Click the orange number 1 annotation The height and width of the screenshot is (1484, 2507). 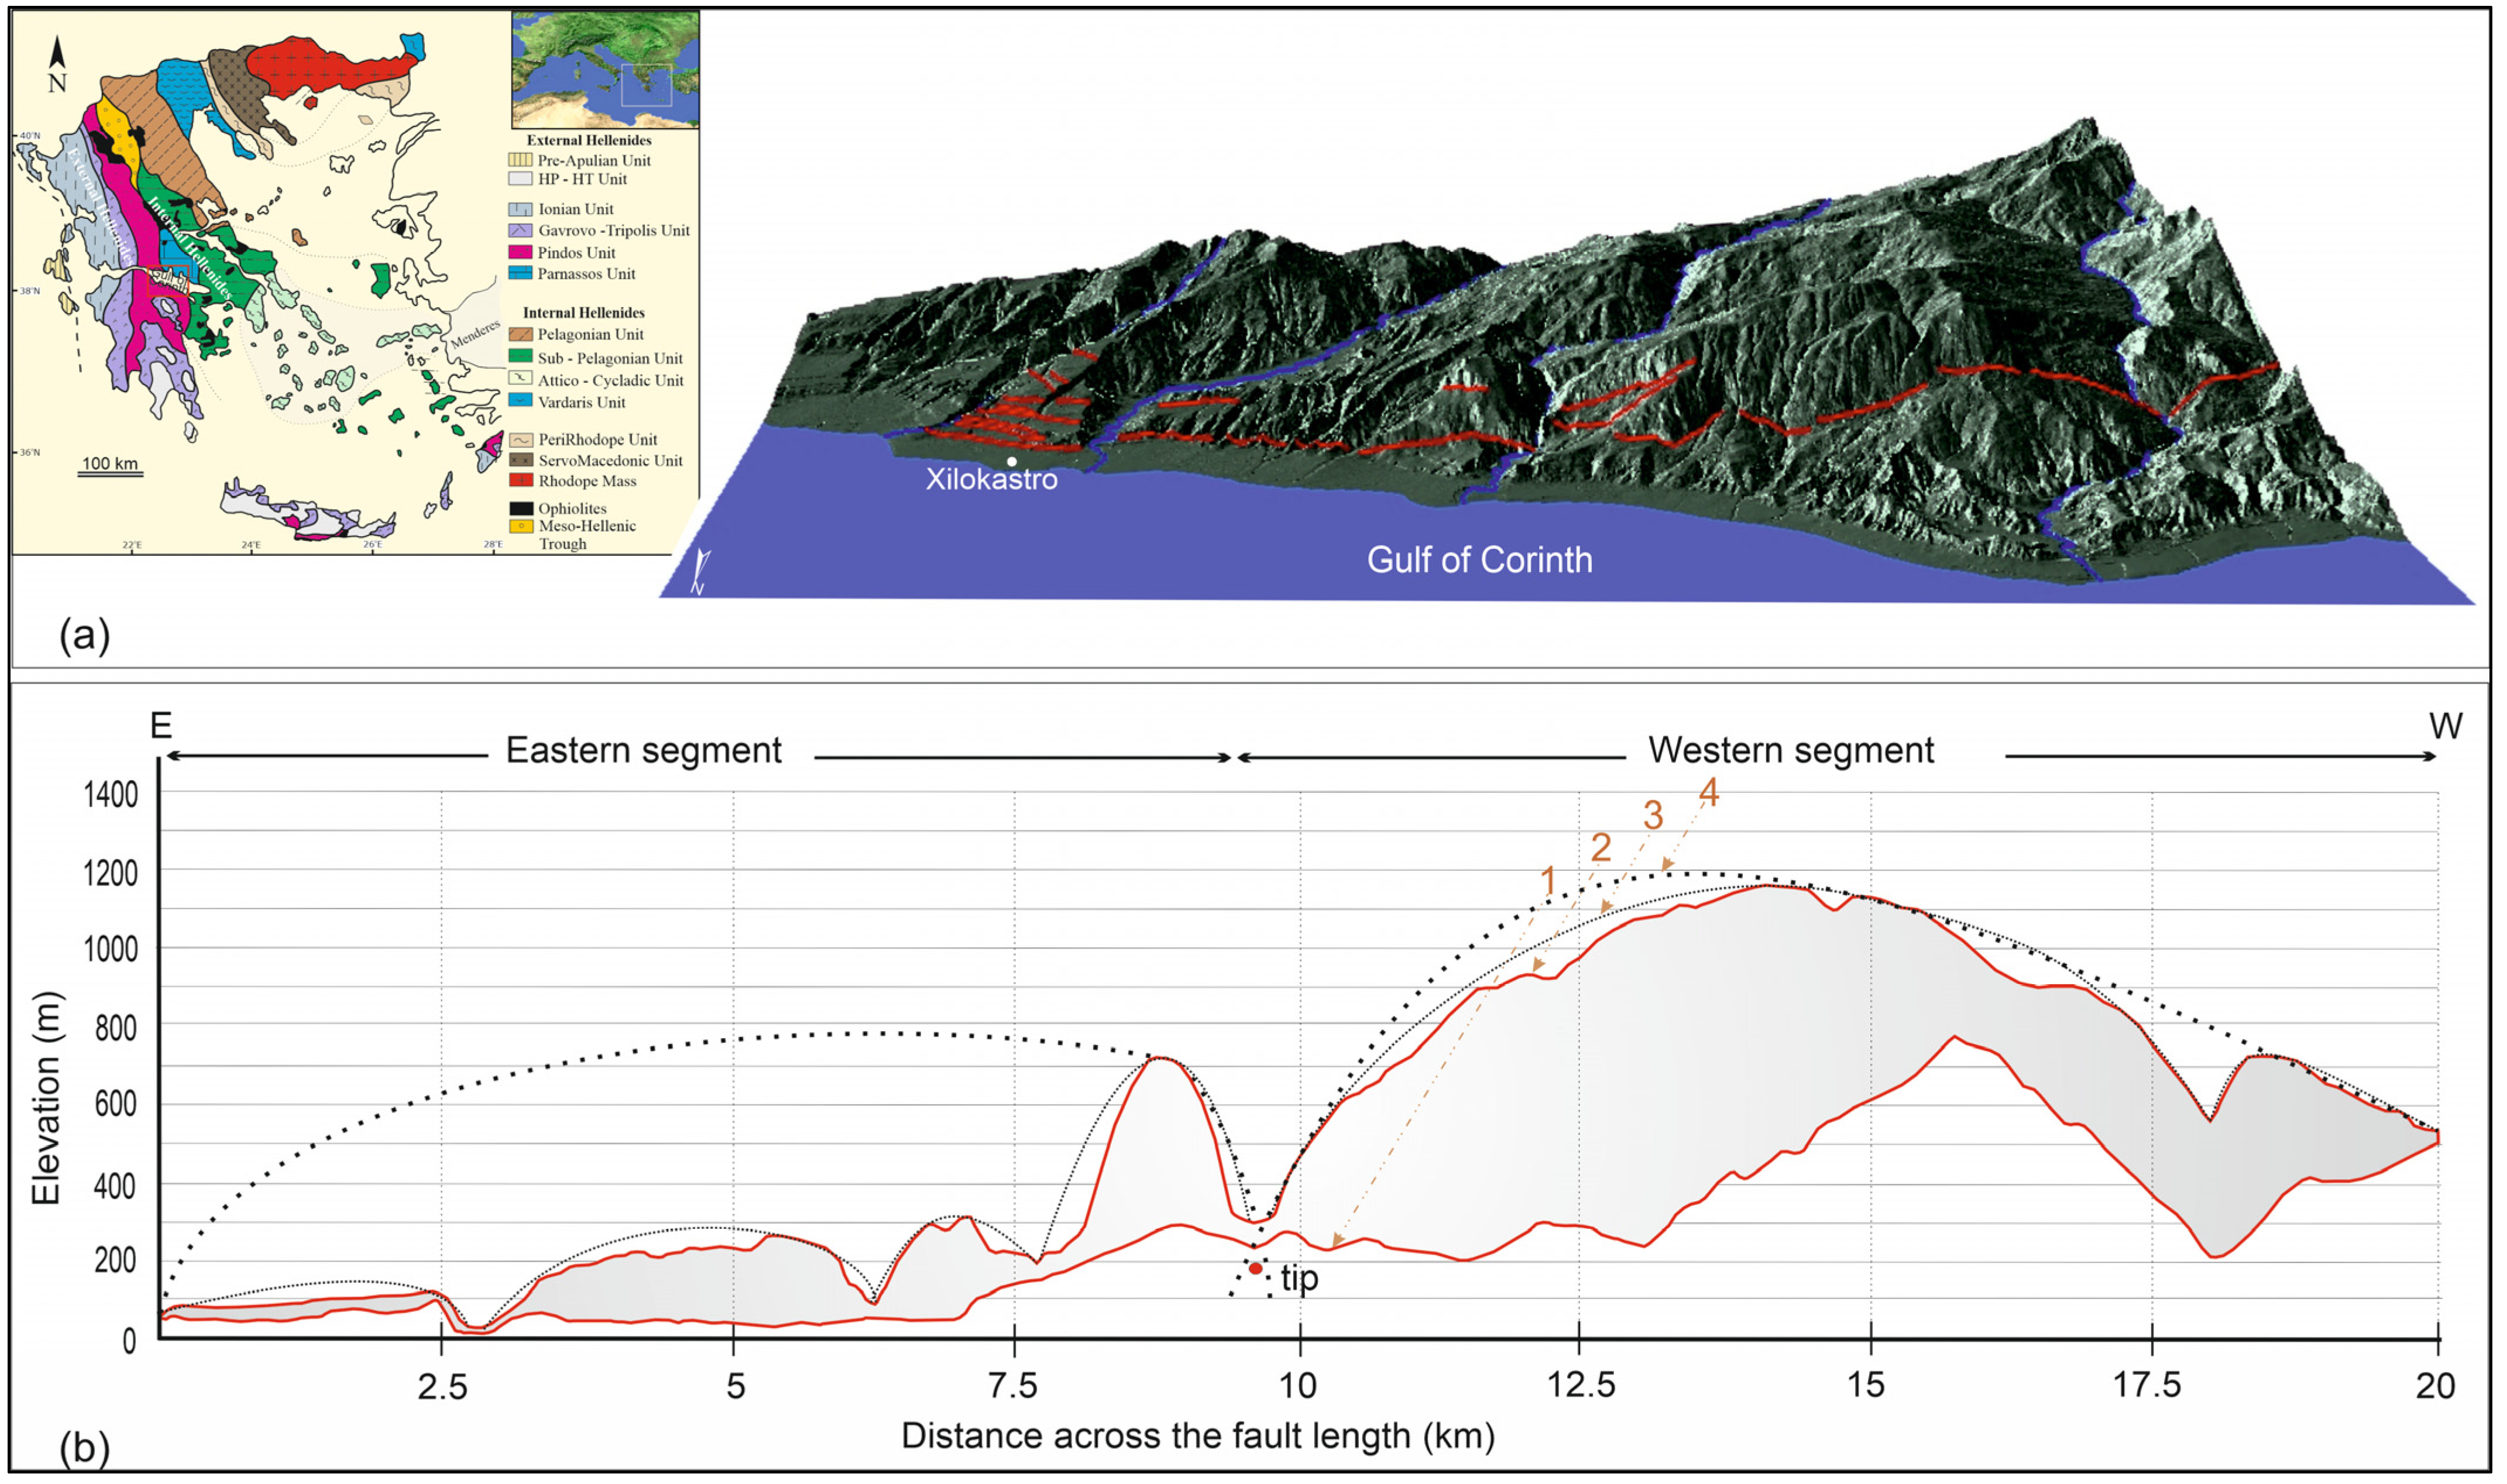tap(1549, 882)
